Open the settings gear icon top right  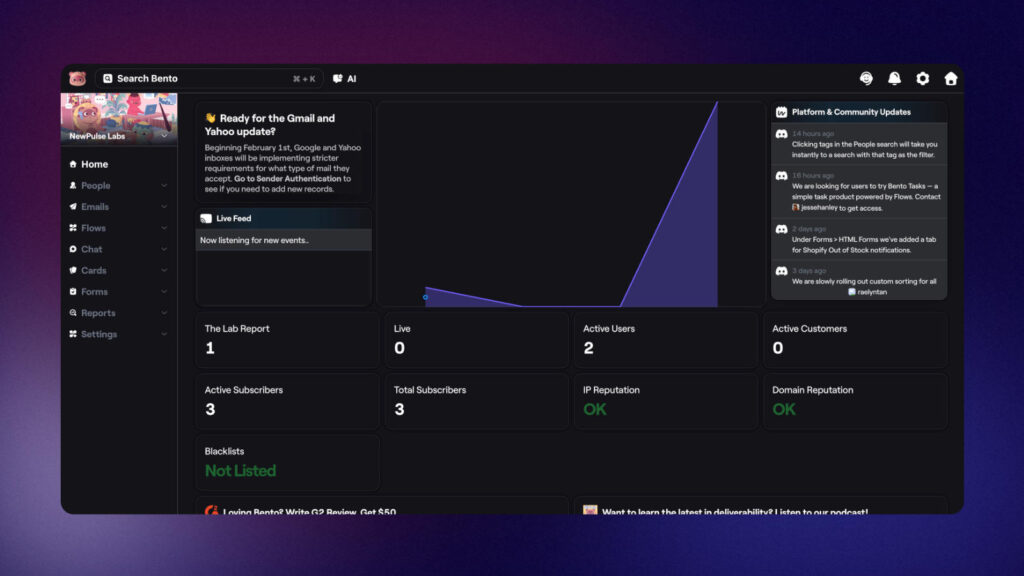[x=922, y=78]
